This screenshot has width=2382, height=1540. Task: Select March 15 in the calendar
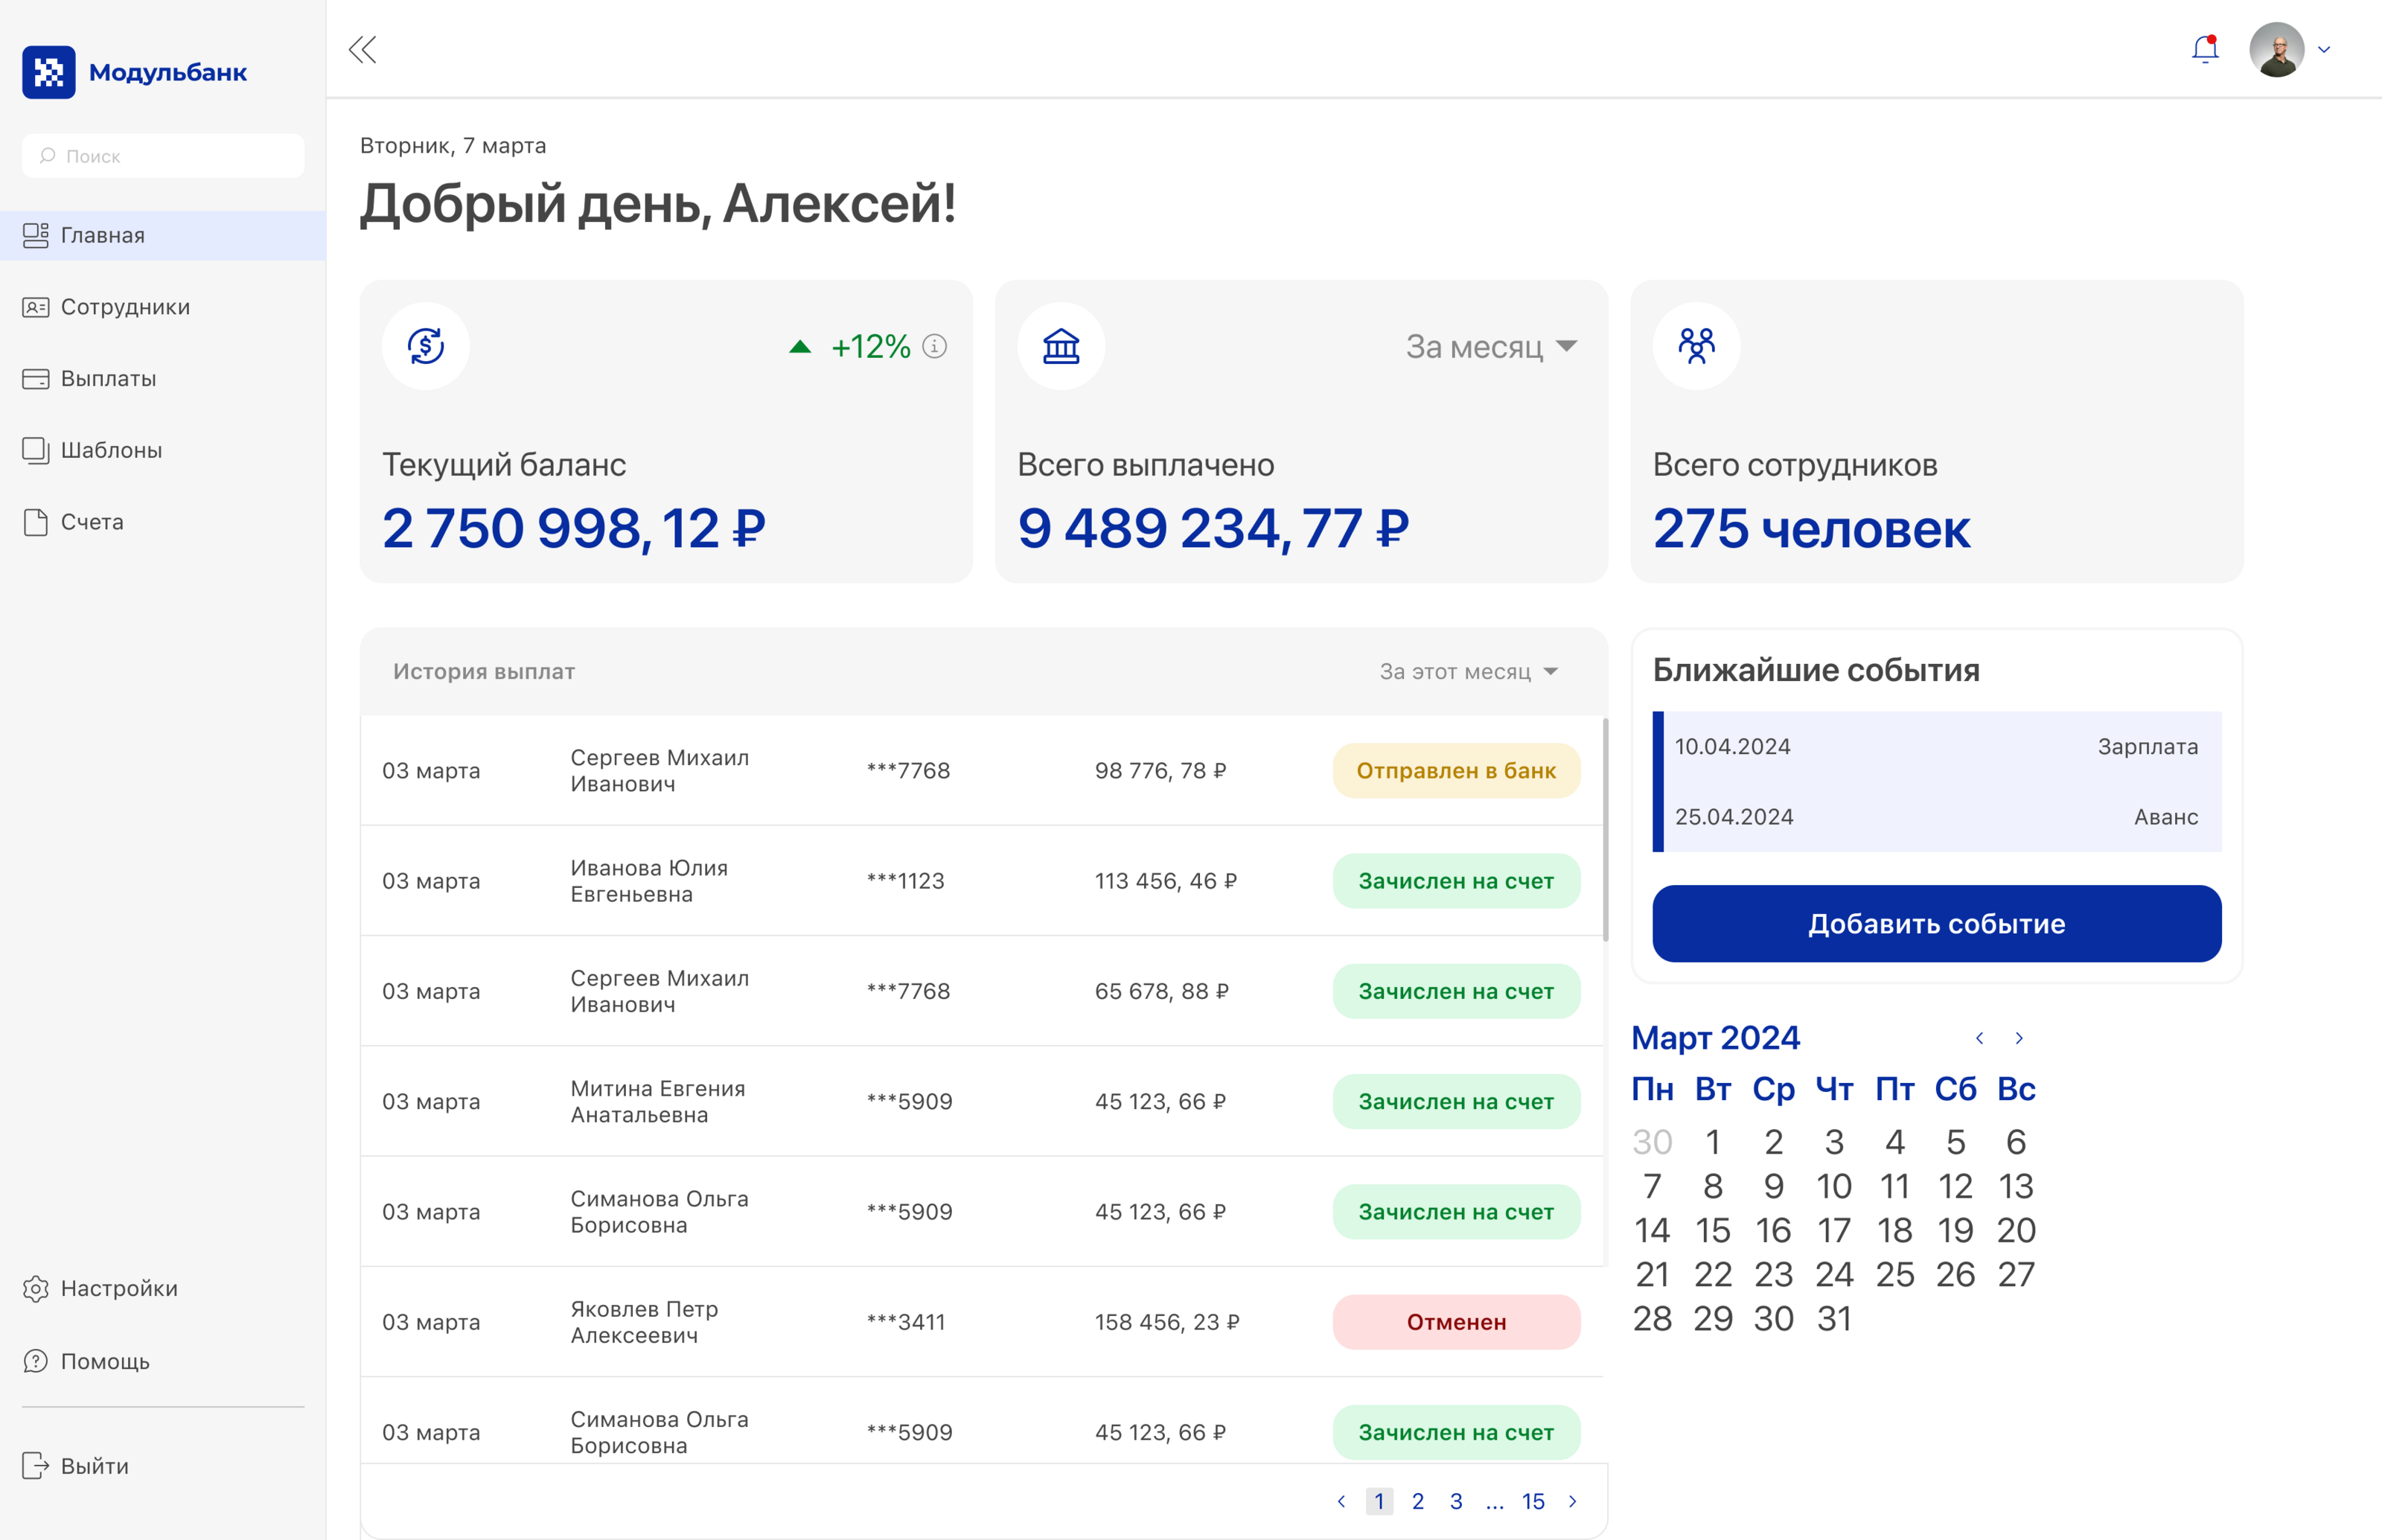click(1712, 1230)
